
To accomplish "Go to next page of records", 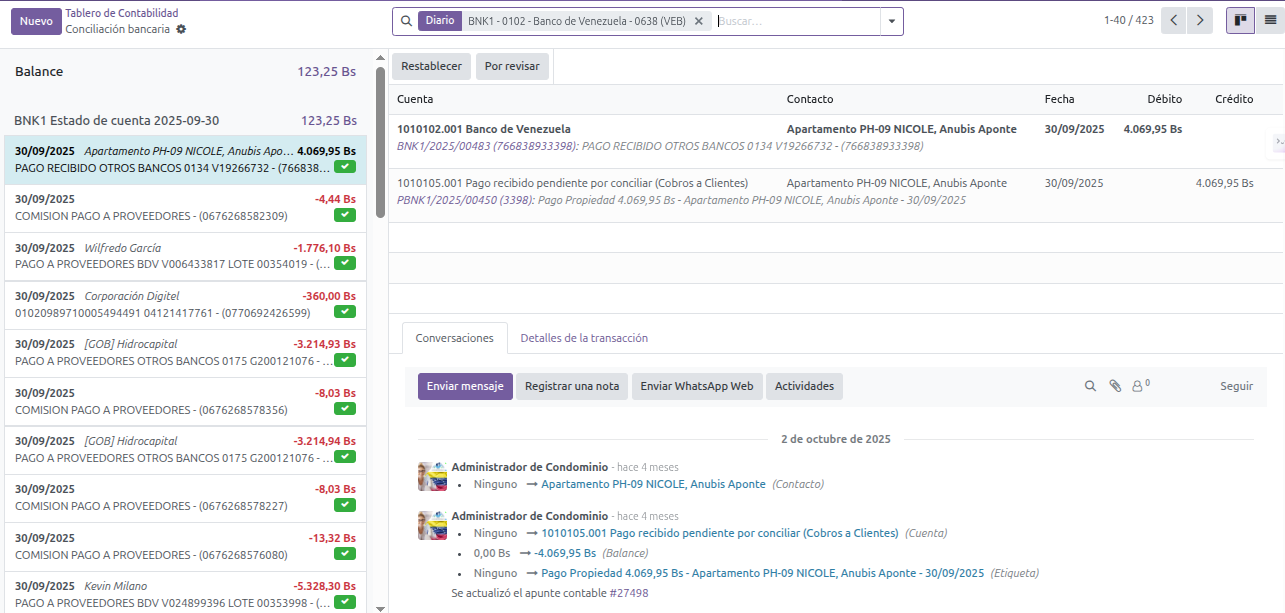I will pos(1200,21).
